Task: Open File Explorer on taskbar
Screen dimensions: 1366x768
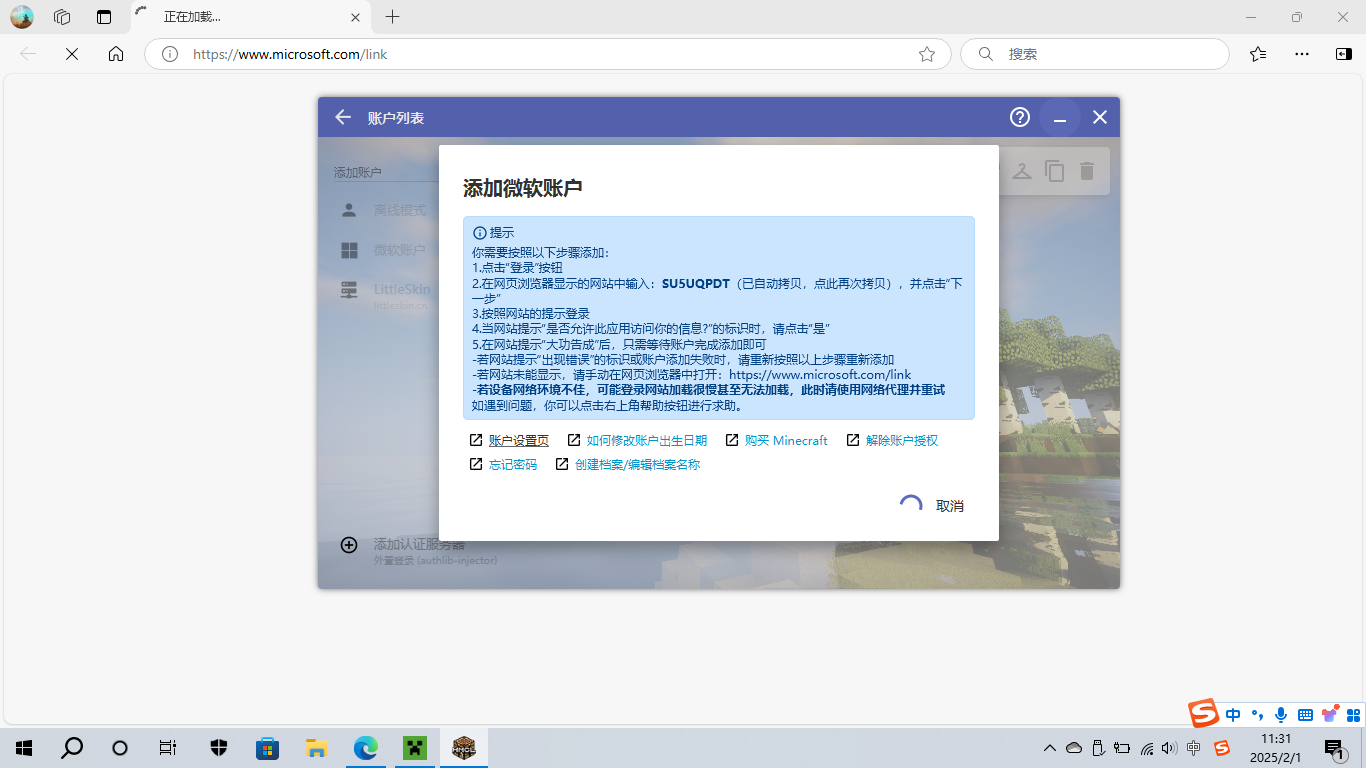Action: tap(316, 748)
